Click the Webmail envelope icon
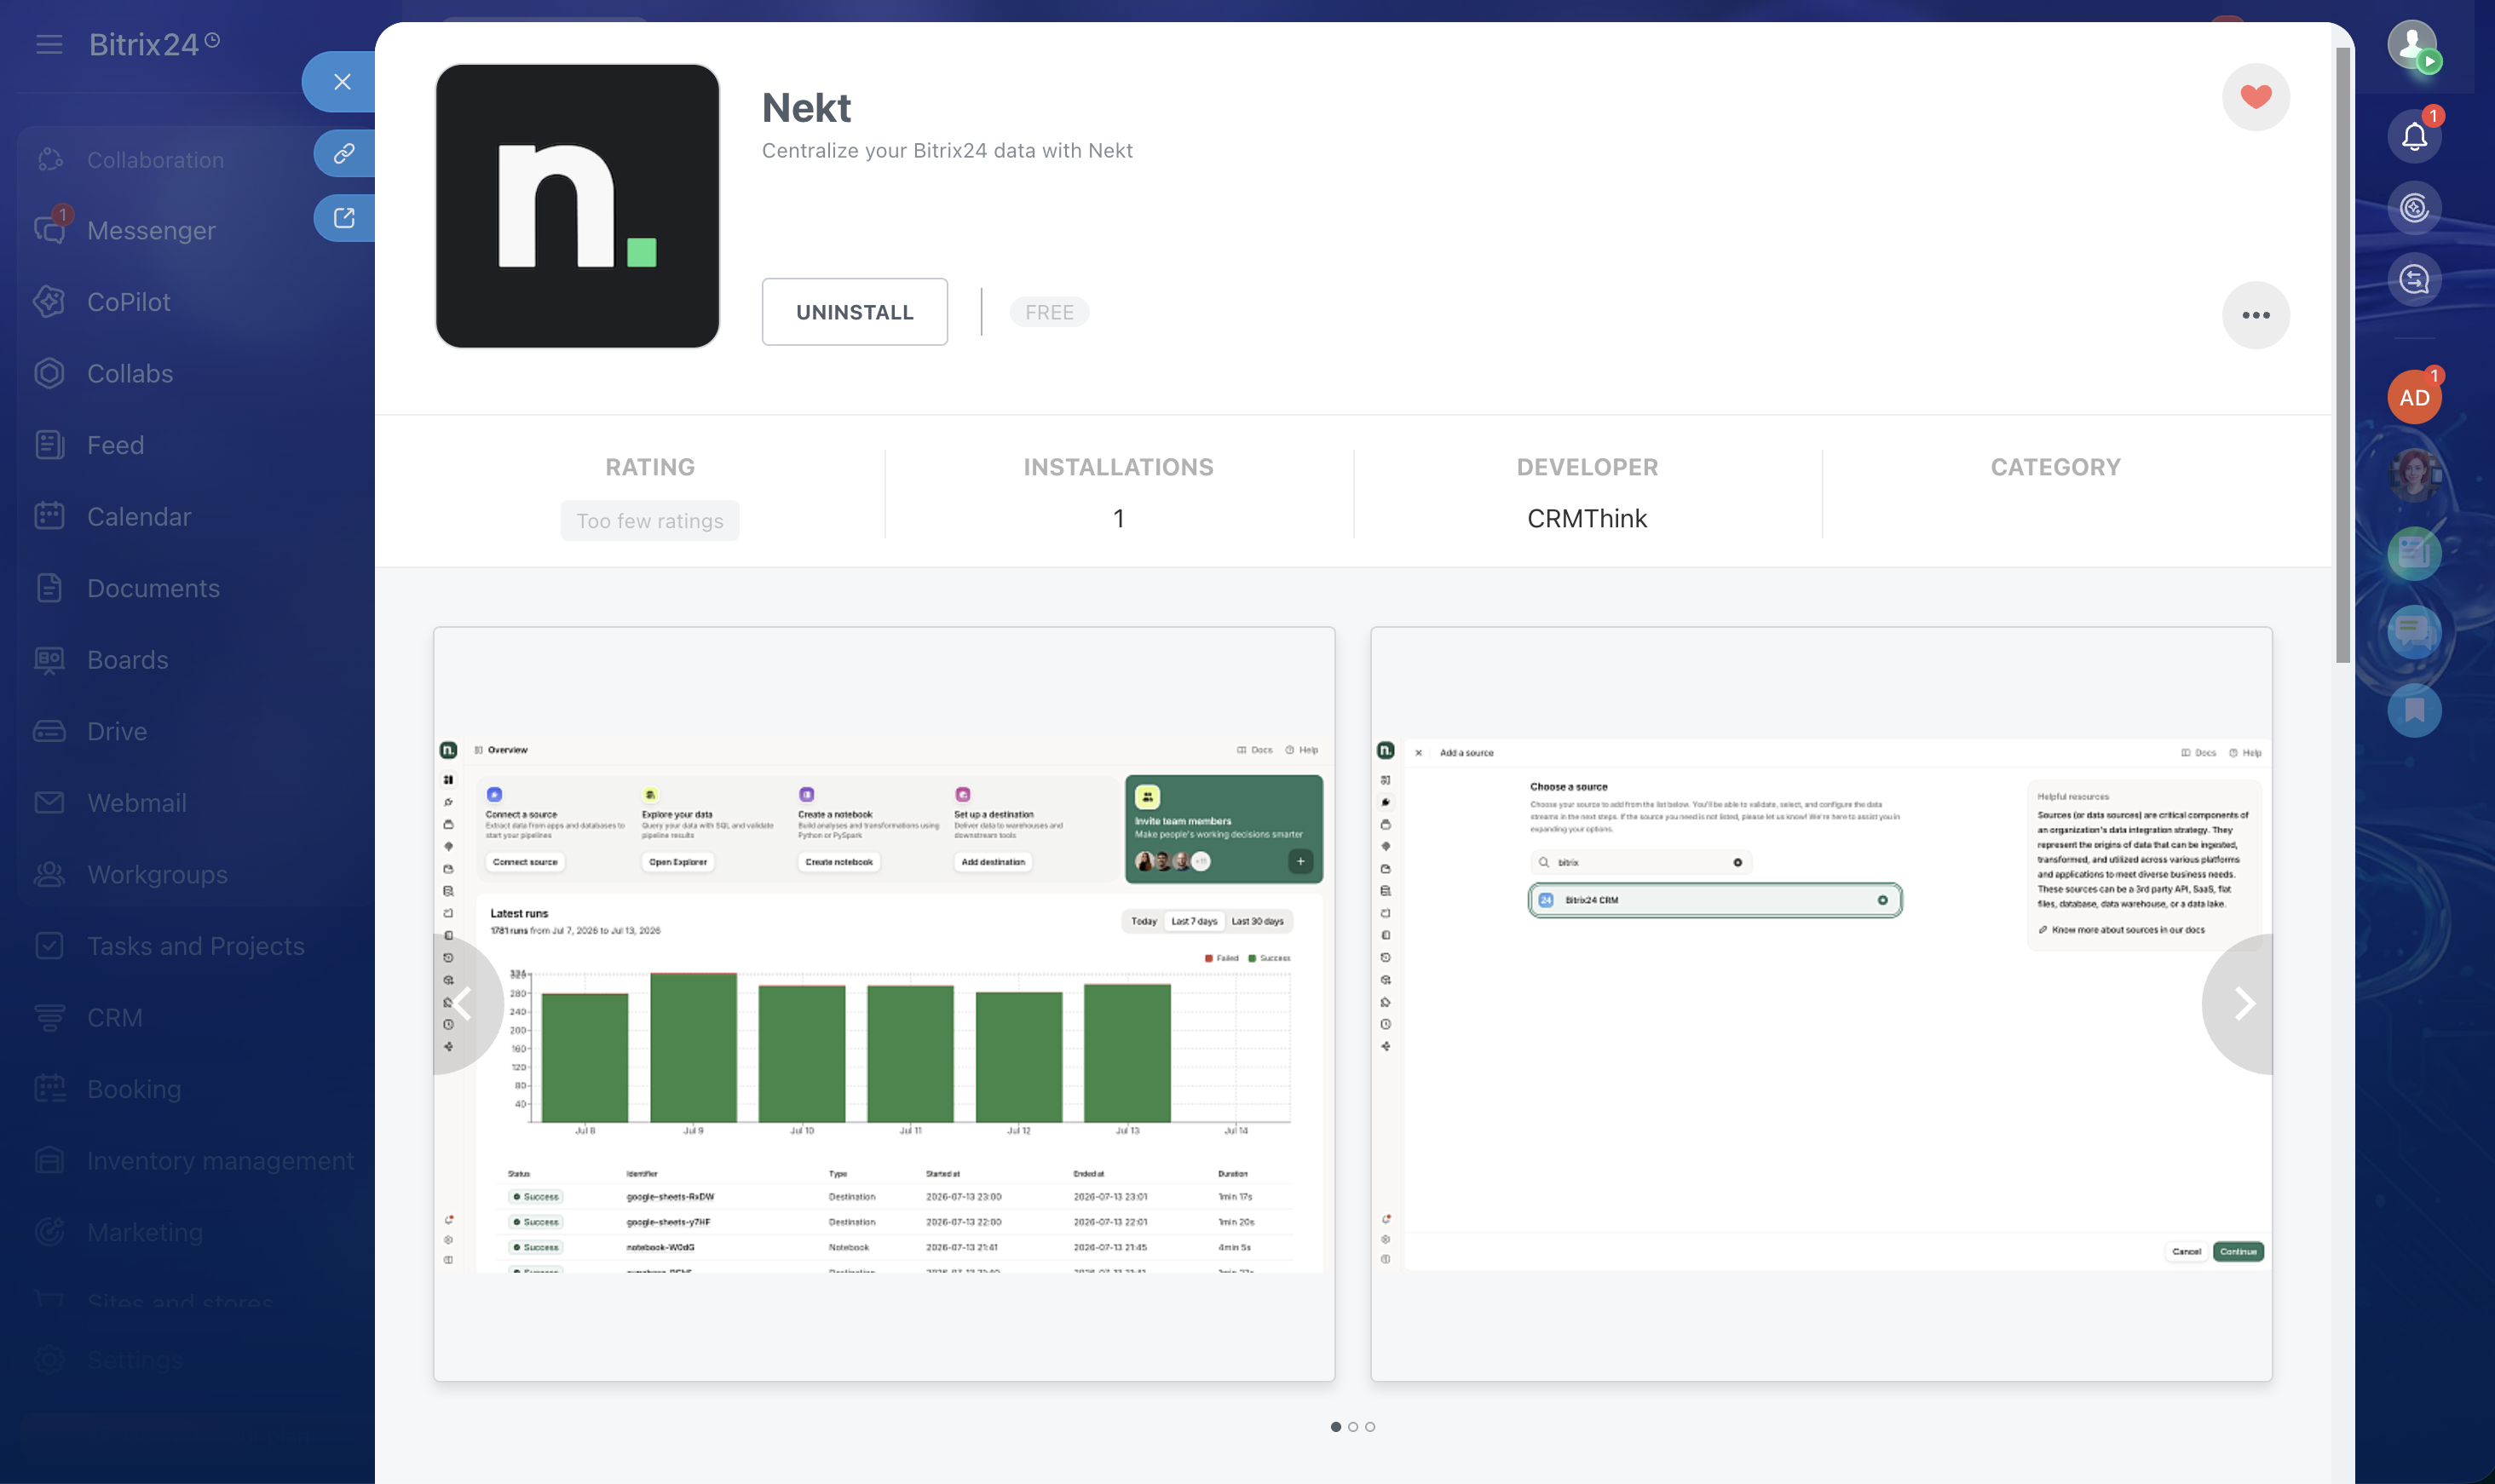2495x1484 pixels. click(x=49, y=803)
